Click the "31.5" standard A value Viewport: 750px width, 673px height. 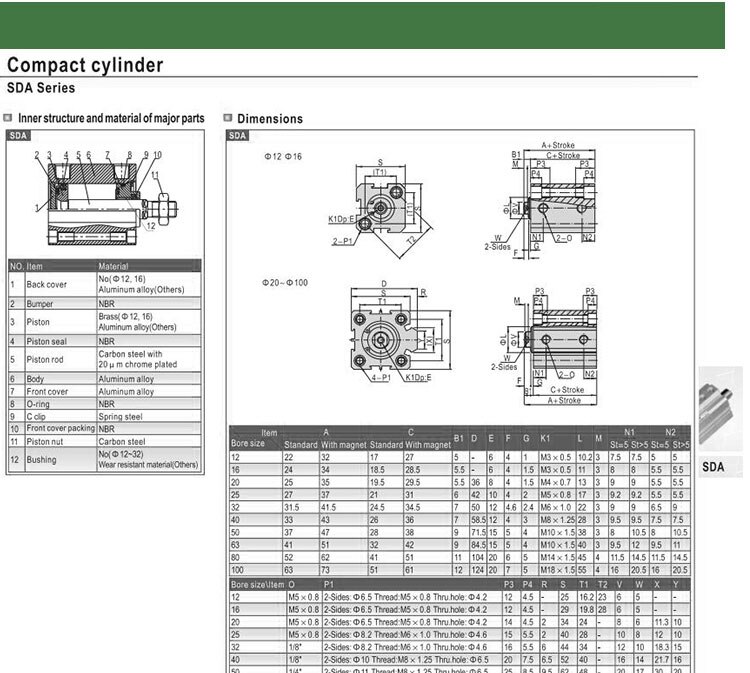point(291,507)
